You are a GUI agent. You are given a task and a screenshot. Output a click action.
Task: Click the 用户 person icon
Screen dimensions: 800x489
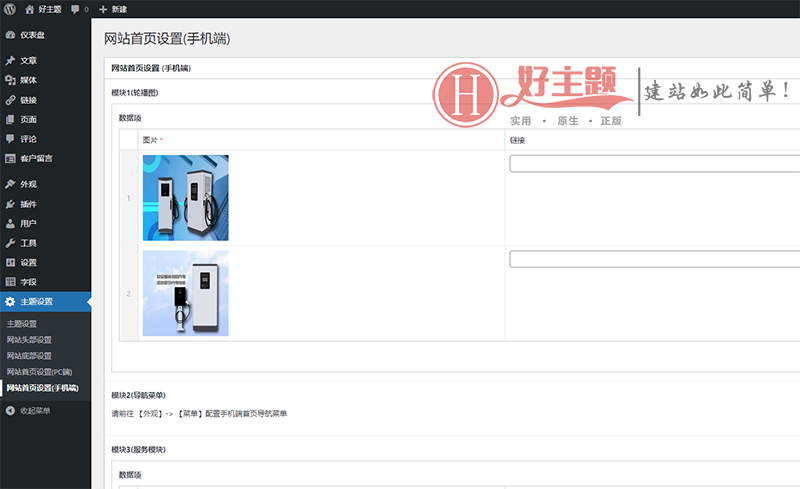click(x=10, y=224)
